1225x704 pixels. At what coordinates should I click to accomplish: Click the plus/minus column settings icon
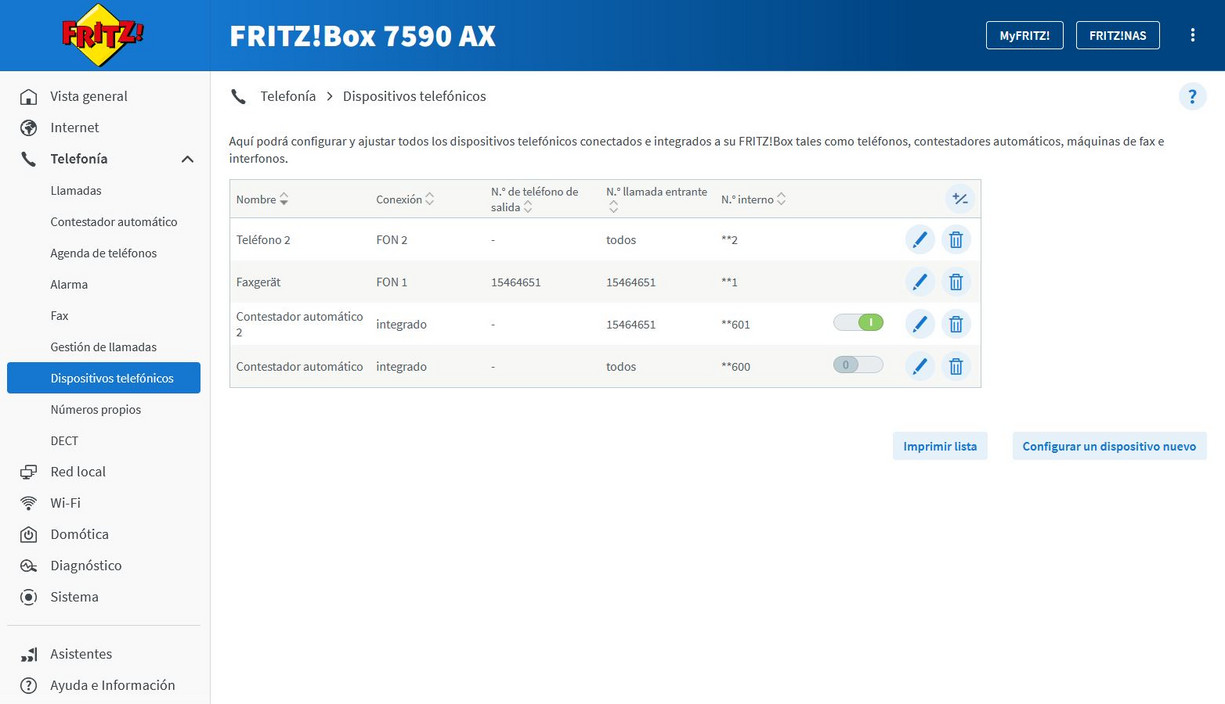pos(960,199)
